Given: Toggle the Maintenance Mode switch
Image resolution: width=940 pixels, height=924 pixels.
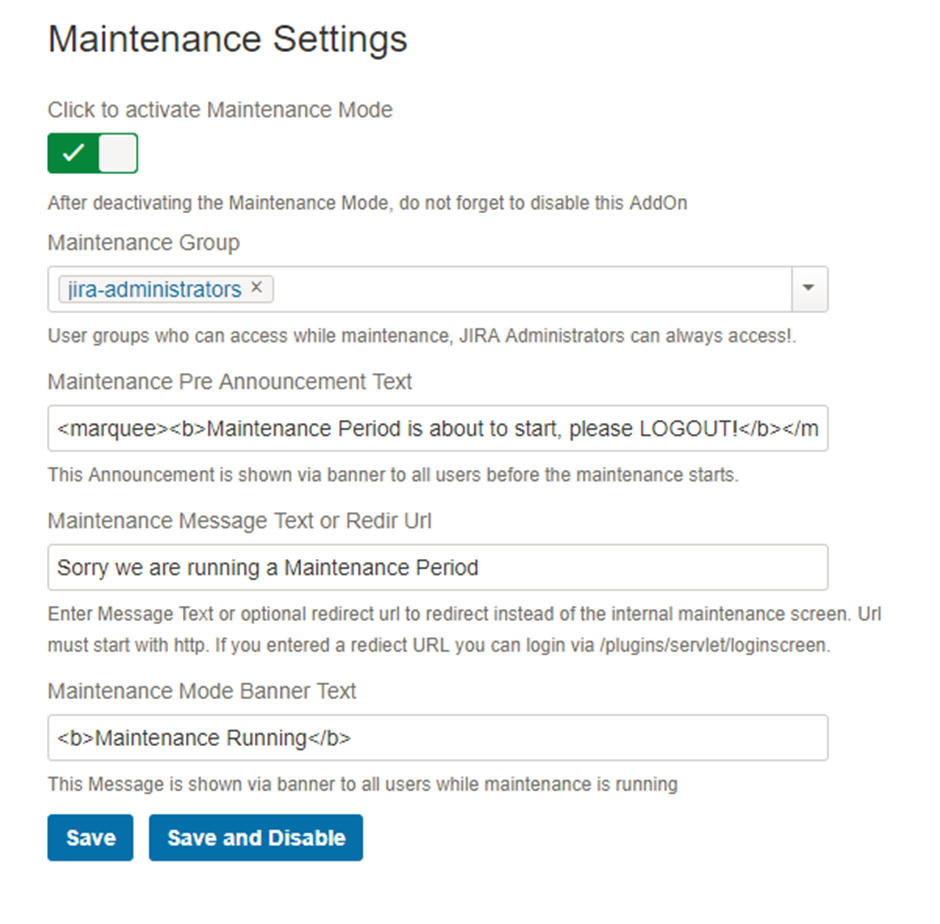Looking at the screenshot, I should tap(92, 153).
